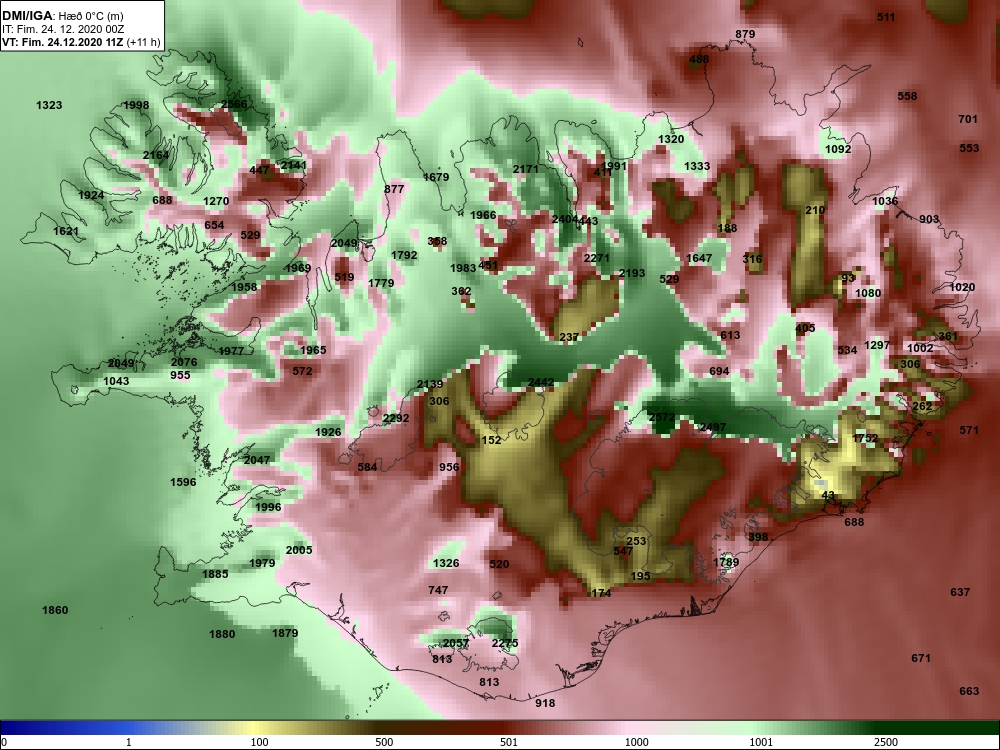Click the map value 1998
This screenshot has height=750, width=1000.
point(136,105)
